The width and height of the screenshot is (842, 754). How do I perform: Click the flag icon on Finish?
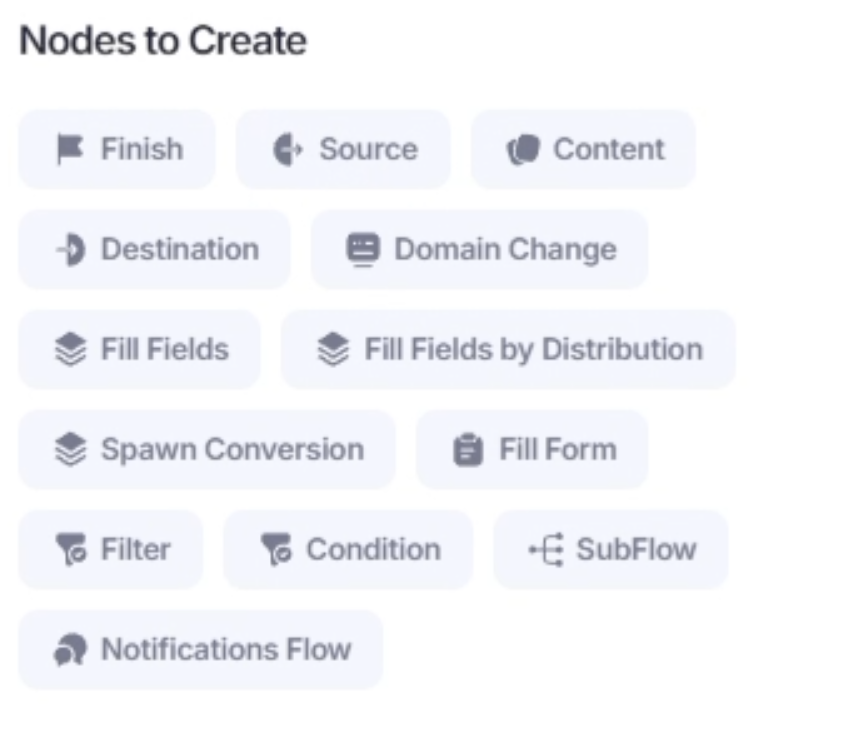click(x=69, y=149)
